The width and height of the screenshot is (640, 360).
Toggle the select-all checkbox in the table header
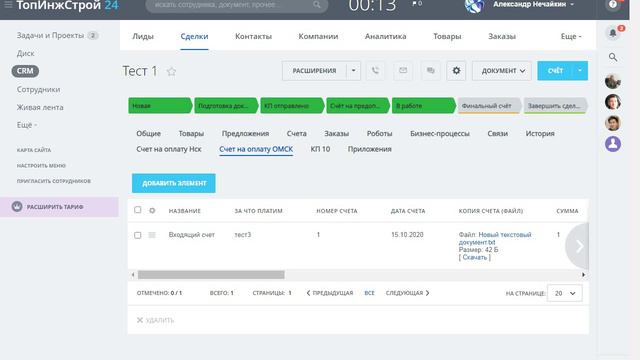click(x=138, y=210)
